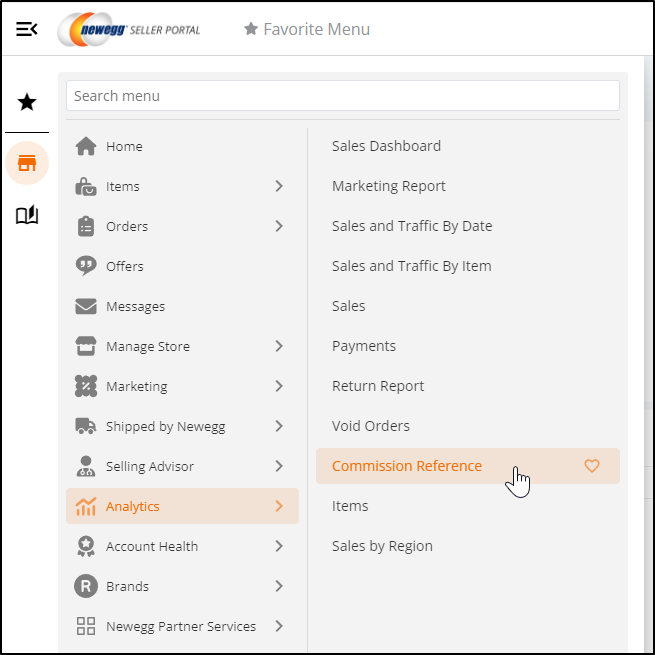Expand the Marketing submenu chevron
The width and height of the screenshot is (655, 655).
[x=279, y=386]
